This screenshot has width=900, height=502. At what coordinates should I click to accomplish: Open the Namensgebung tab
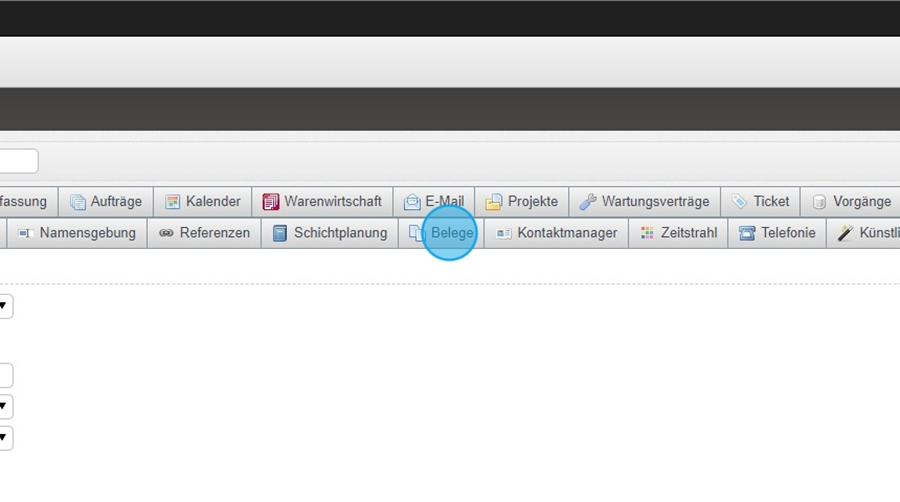(x=86, y=233)
